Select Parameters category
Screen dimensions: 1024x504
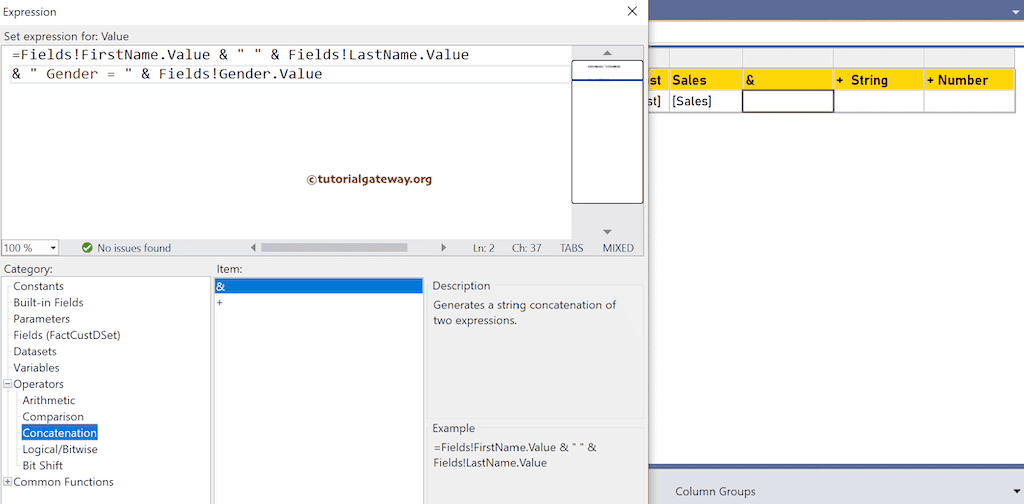[41, 319]
